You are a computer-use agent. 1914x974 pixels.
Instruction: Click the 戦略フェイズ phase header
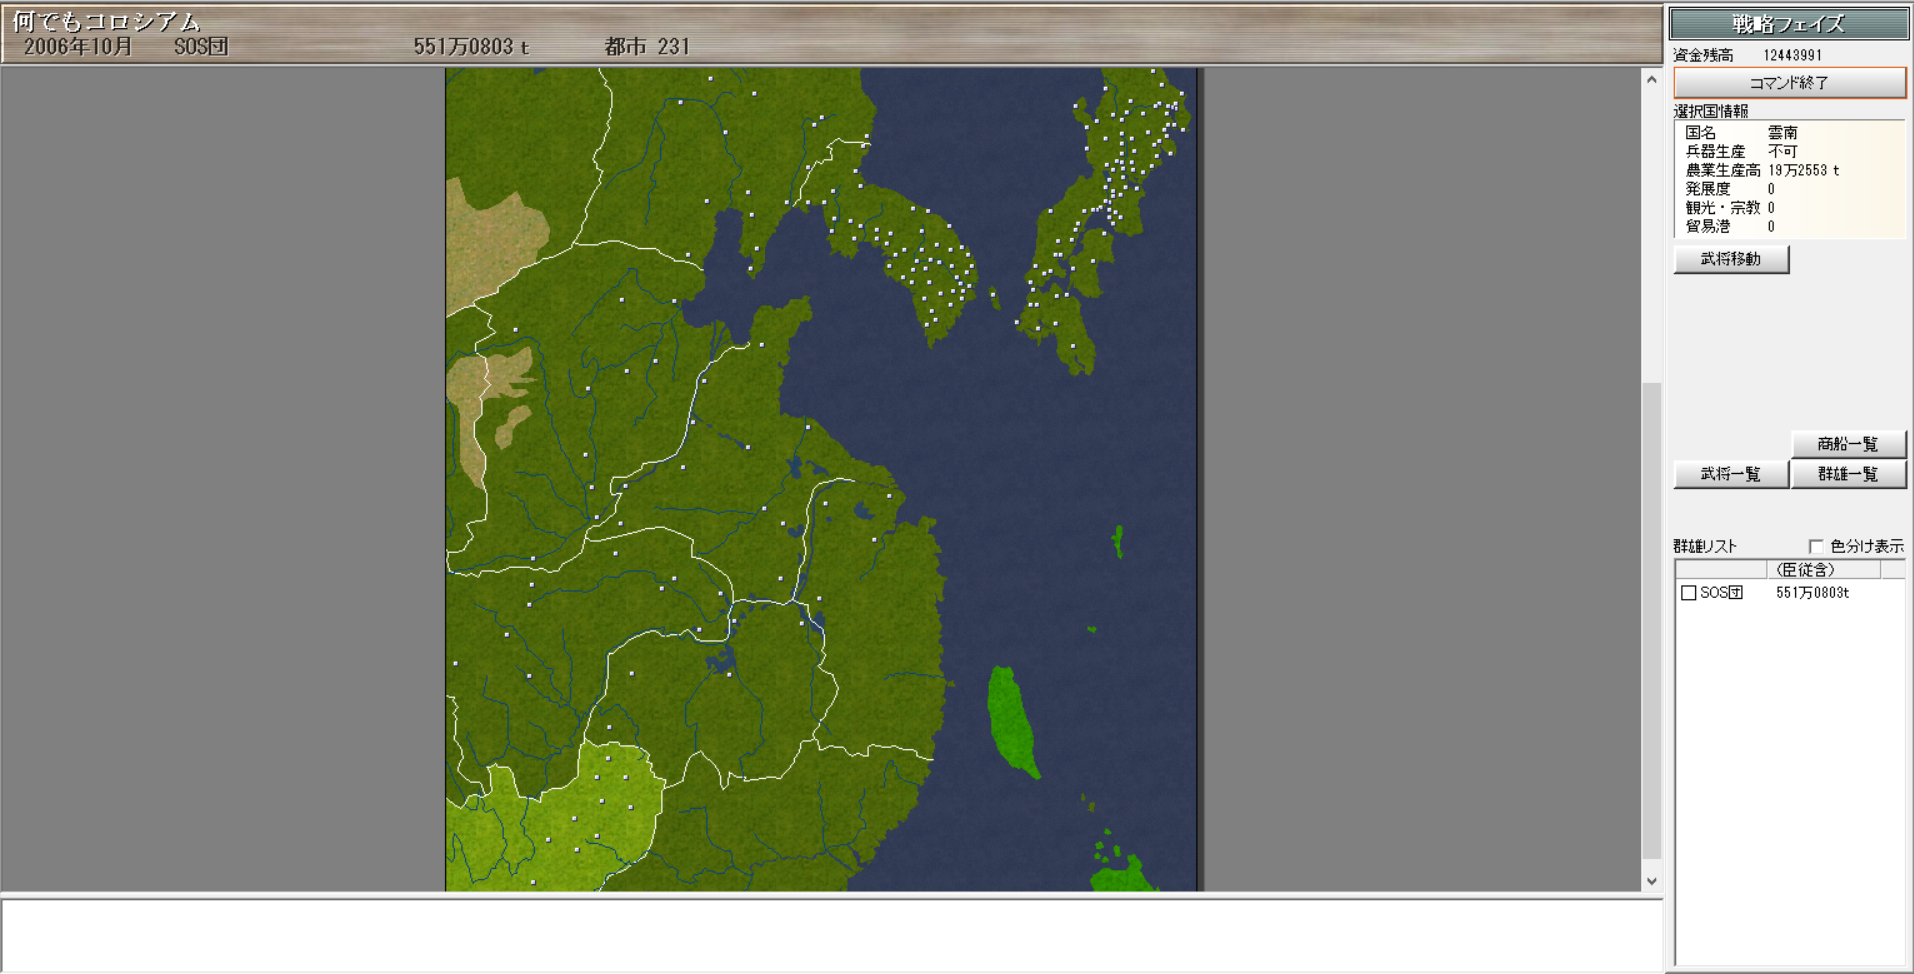point(1788,24)
